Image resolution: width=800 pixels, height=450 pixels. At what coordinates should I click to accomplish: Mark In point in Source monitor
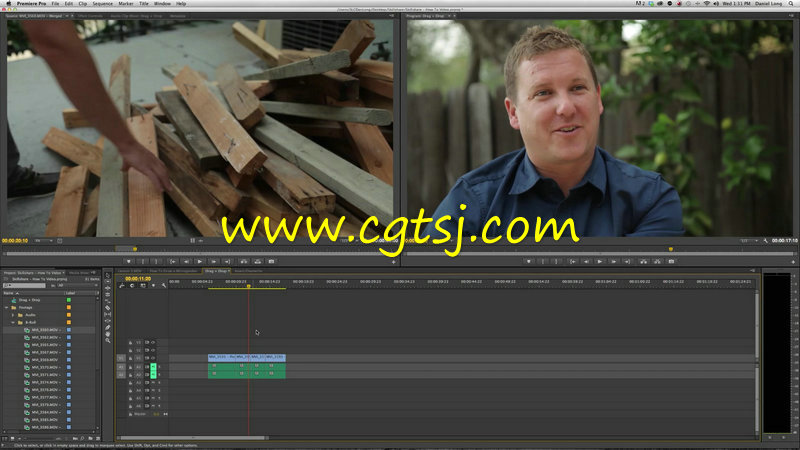pos(143,261)
